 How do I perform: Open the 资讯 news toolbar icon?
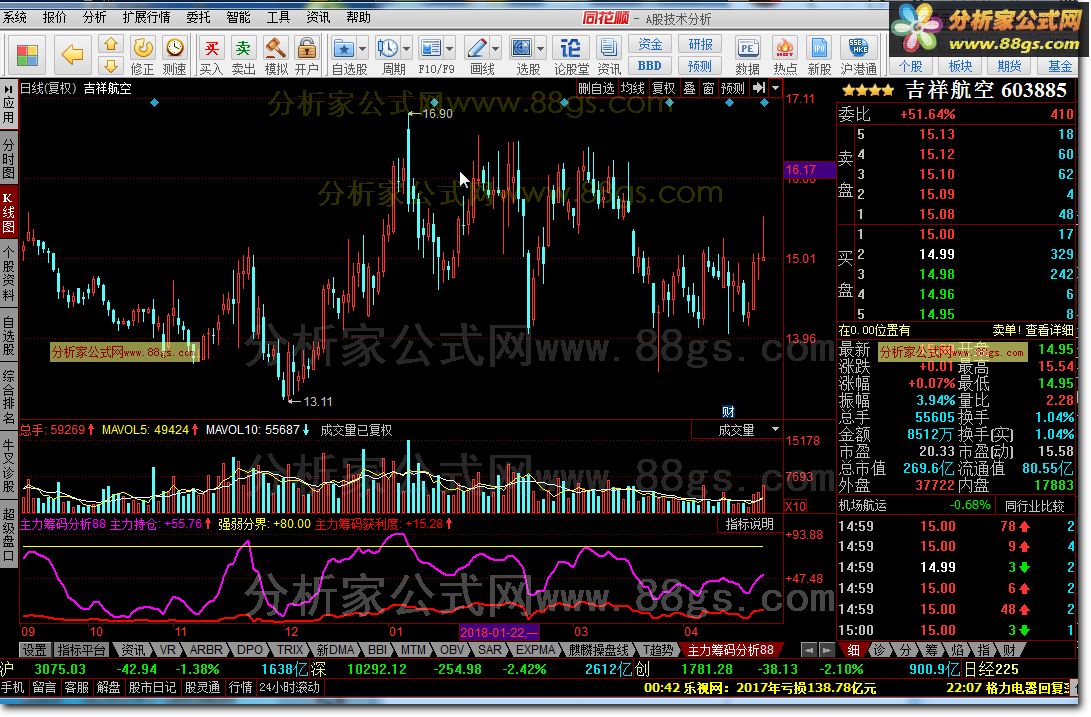tap(609, 55)
